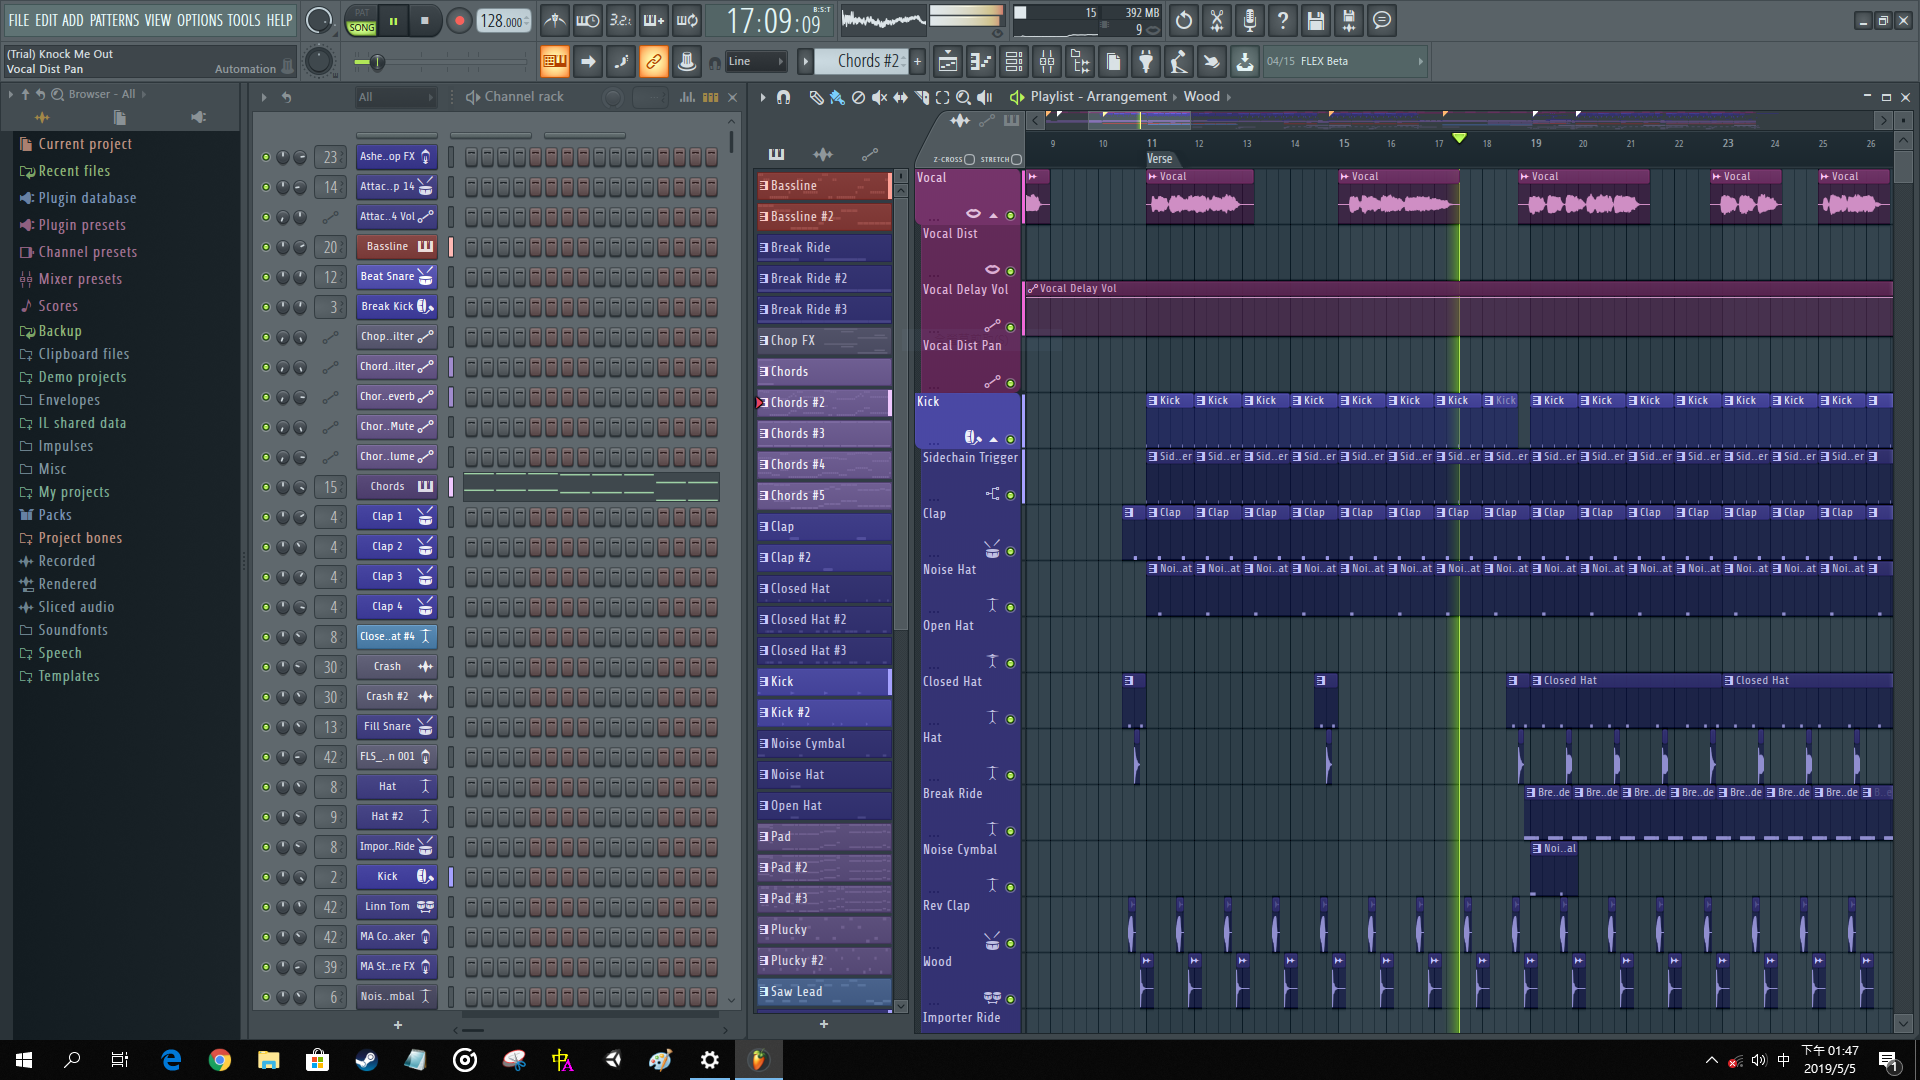Screen dimensions: 1920x1080
Task: Stop playback with the stop button
Action: [425, 21]
